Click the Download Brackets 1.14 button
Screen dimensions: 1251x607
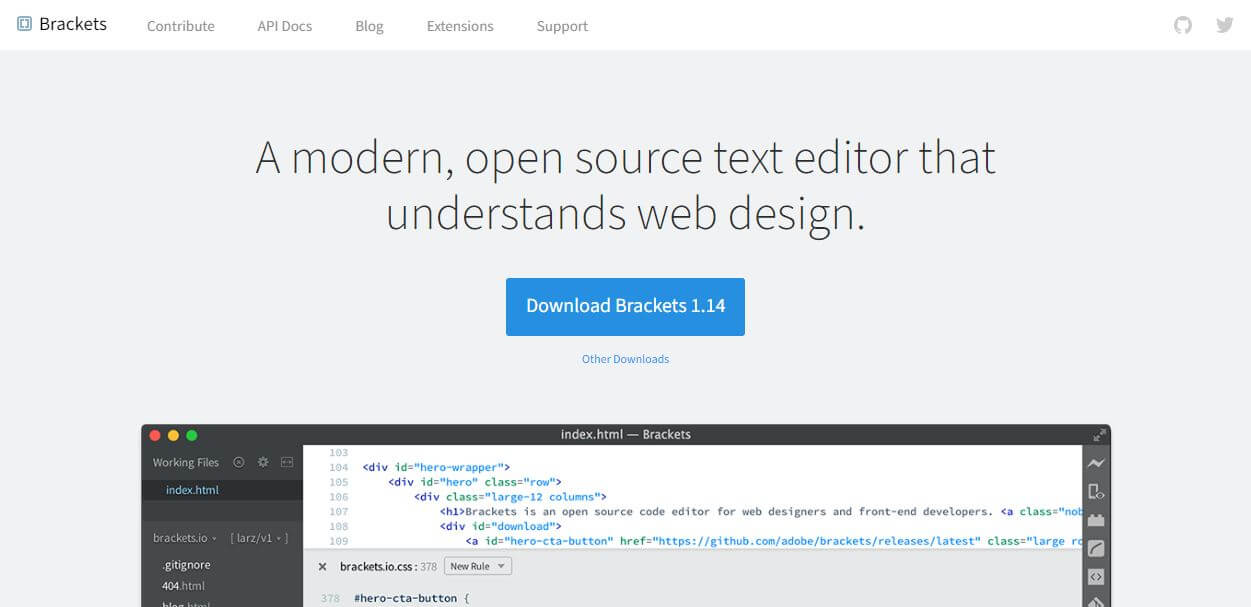point(625,307)
